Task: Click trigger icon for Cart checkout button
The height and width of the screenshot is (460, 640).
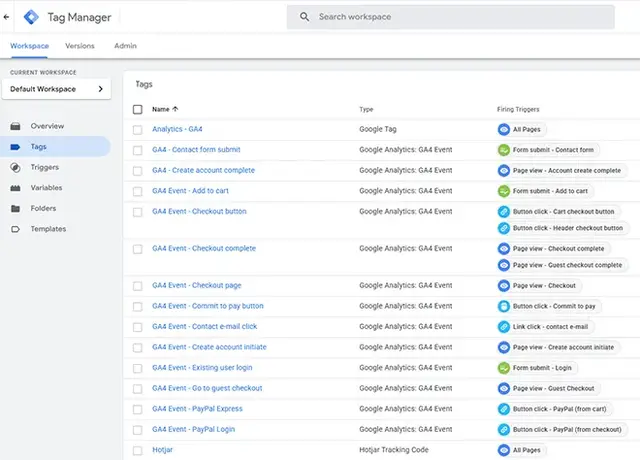Action: [504, 211]
